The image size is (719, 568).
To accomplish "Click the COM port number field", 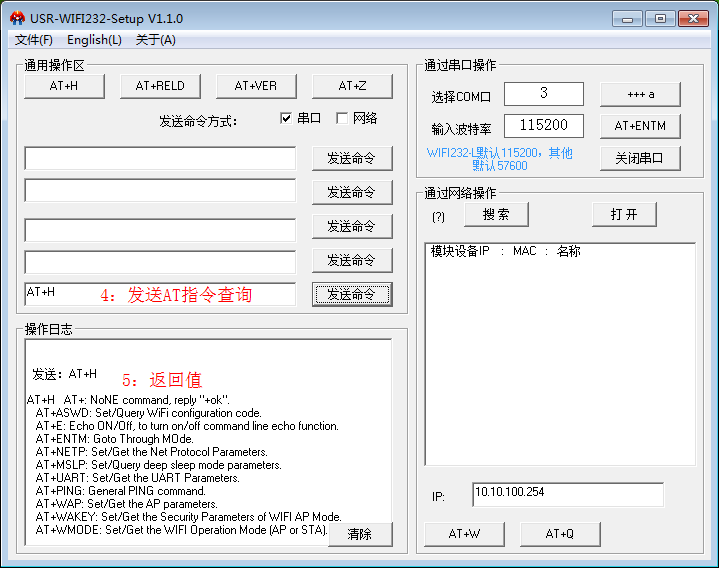I will 543,94.
